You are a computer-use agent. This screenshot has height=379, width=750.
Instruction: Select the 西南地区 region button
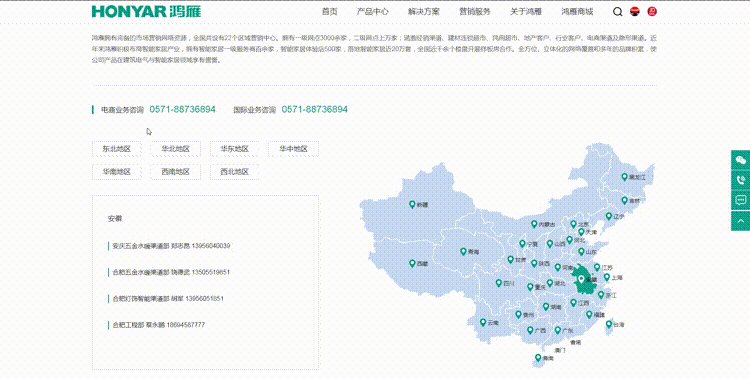coord(176,172)
